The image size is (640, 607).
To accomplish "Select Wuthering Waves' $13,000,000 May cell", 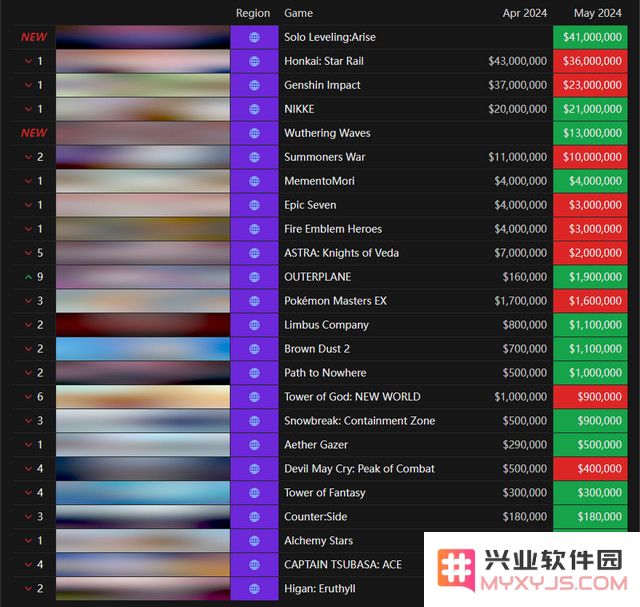I will click(x=590, y=133).
